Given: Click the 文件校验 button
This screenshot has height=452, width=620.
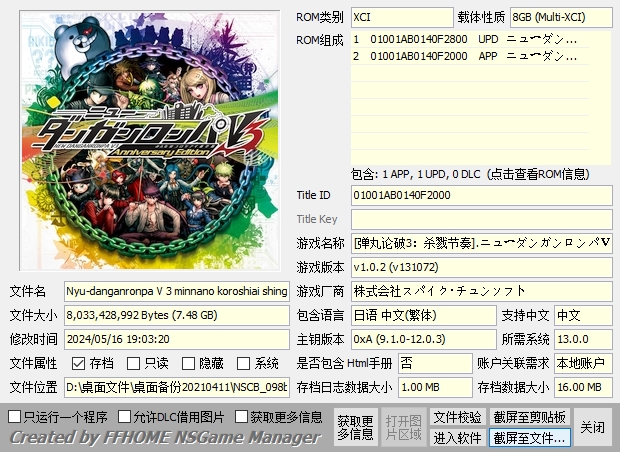Looking at the screenshot, I should point(457,417).
